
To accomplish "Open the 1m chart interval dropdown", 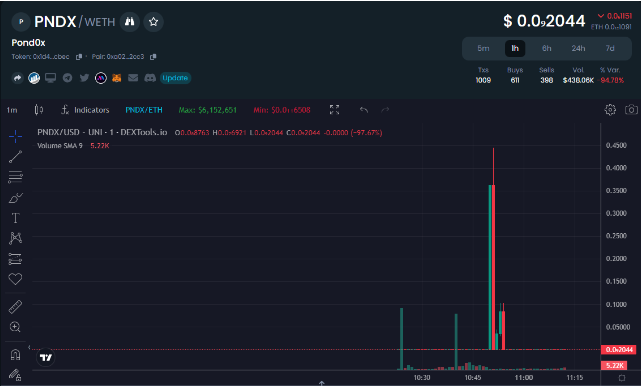I will pyautogui.click(x=12, y=110).
